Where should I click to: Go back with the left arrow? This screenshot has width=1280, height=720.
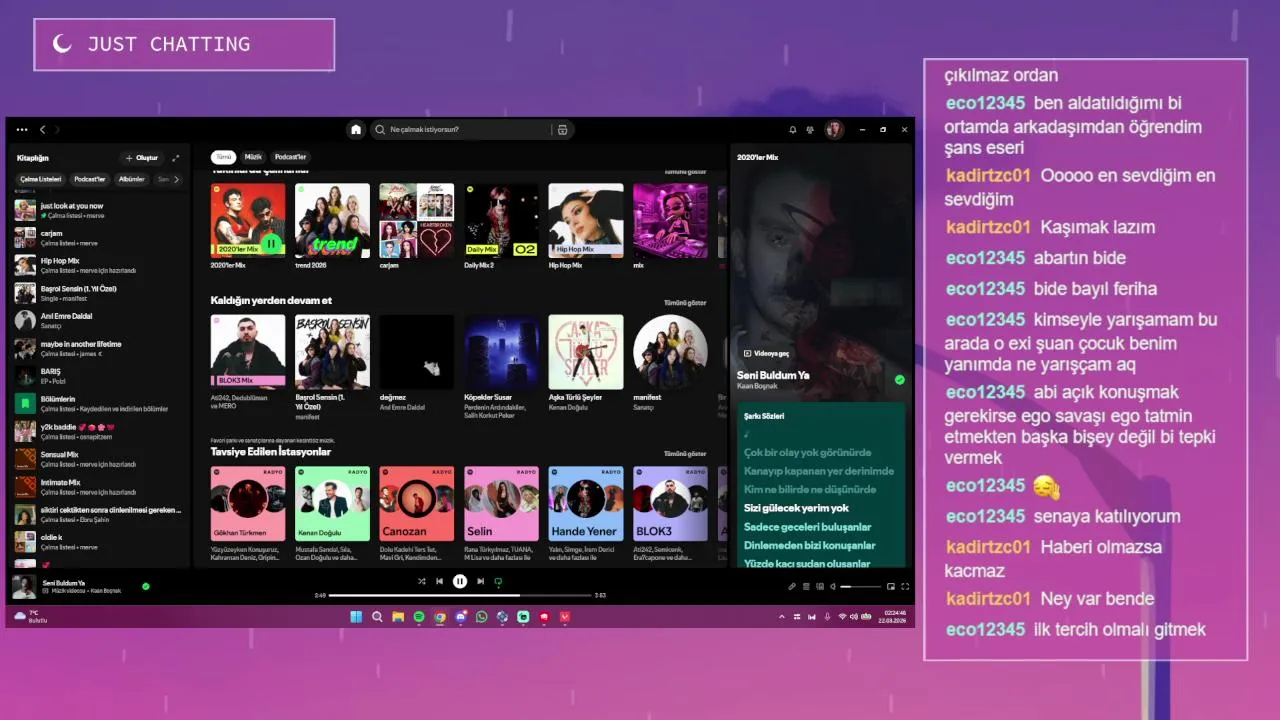click(42, 130)
